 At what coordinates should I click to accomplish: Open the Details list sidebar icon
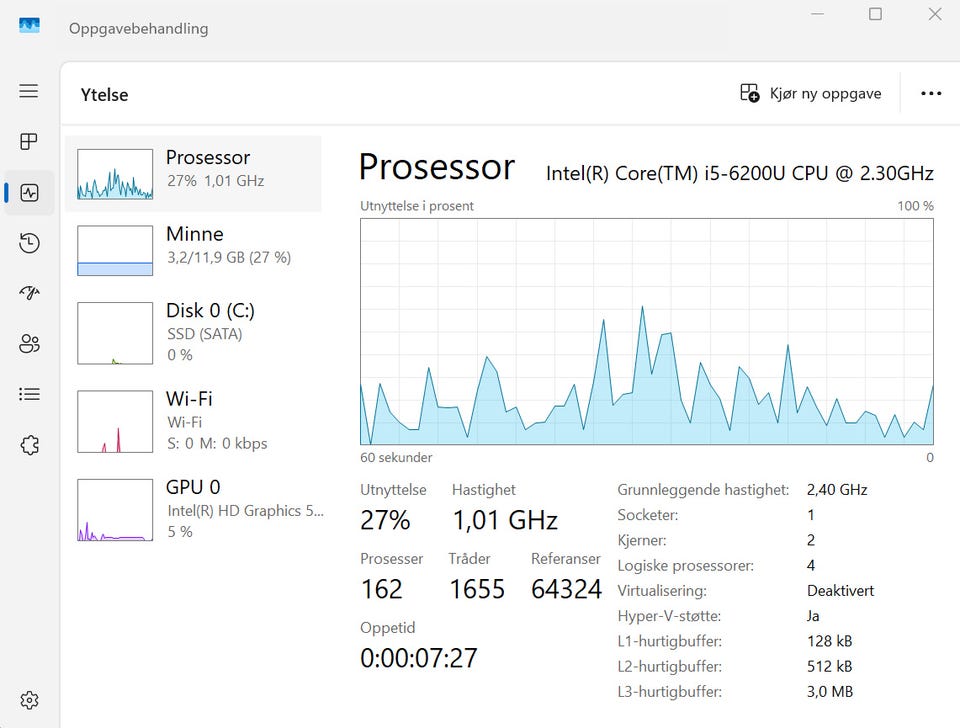pyautogui.click(x=29, y=394)
